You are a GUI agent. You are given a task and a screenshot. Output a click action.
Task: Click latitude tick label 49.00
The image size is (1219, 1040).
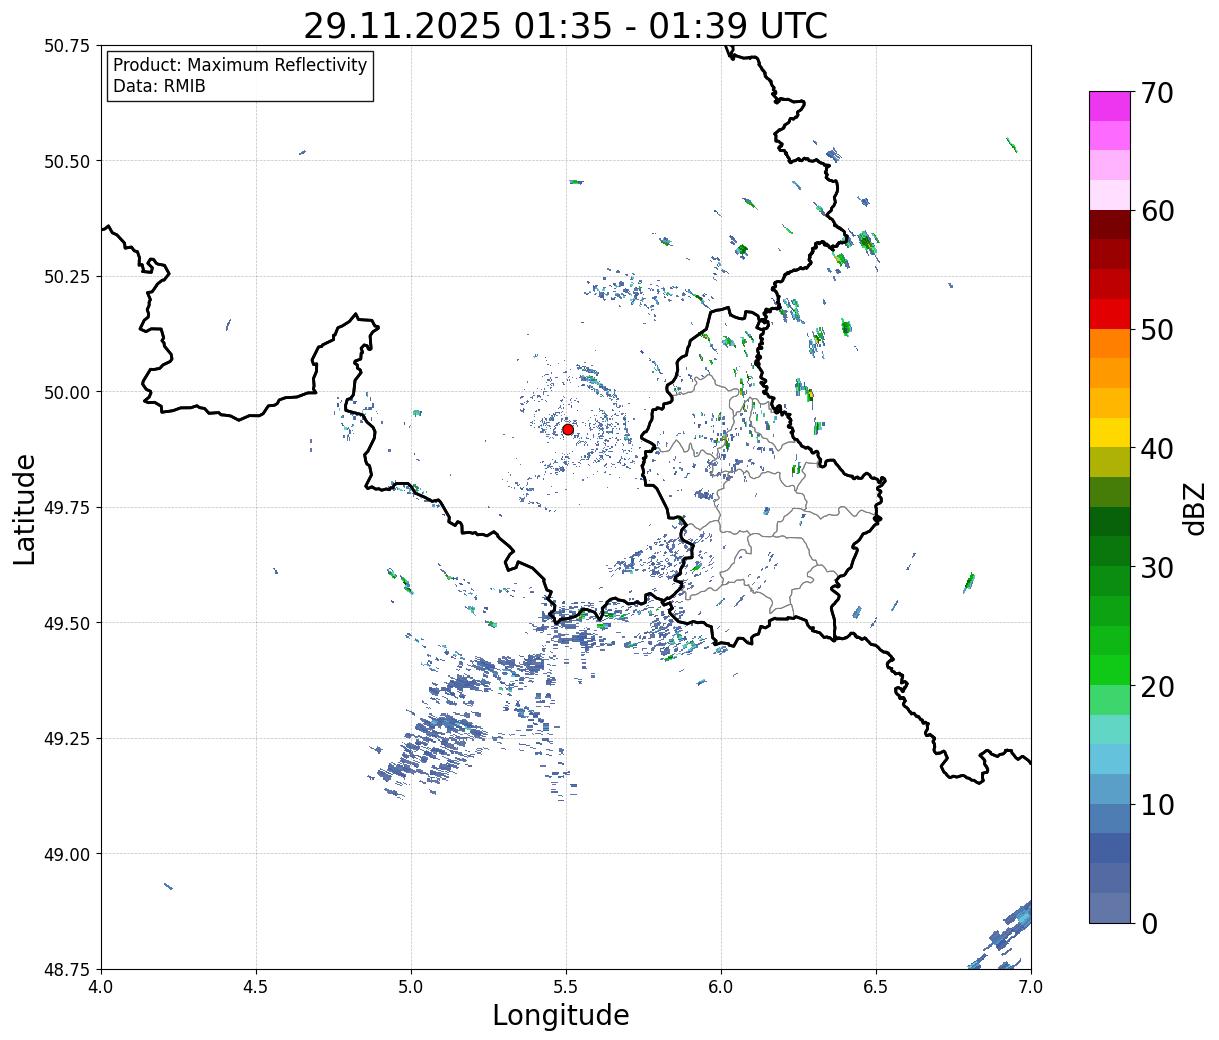pos(66,854)
